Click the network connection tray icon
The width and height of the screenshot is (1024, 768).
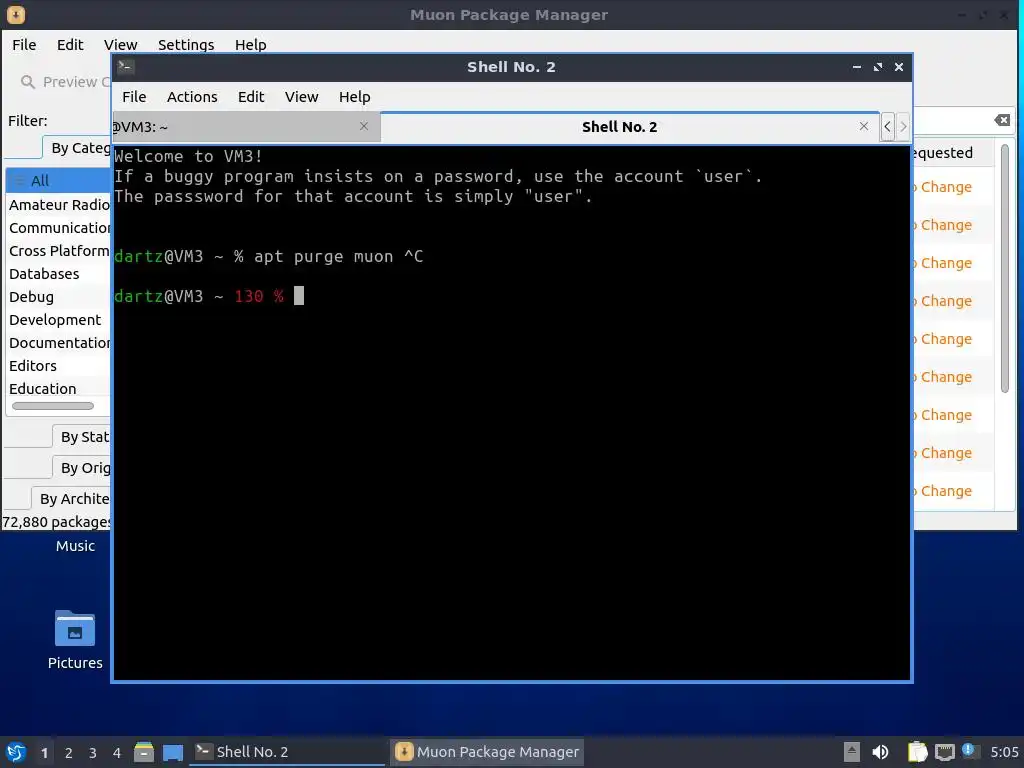pos(945,752)
